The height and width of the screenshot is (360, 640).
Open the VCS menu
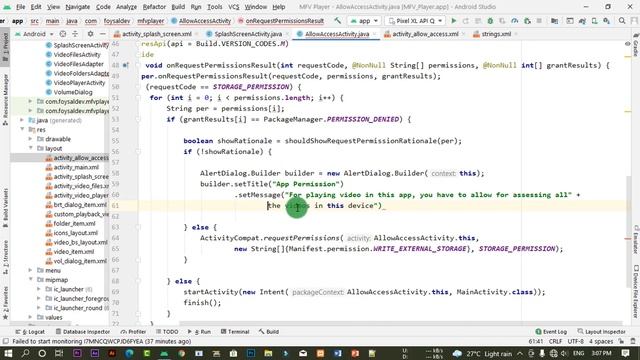point(233,7)
